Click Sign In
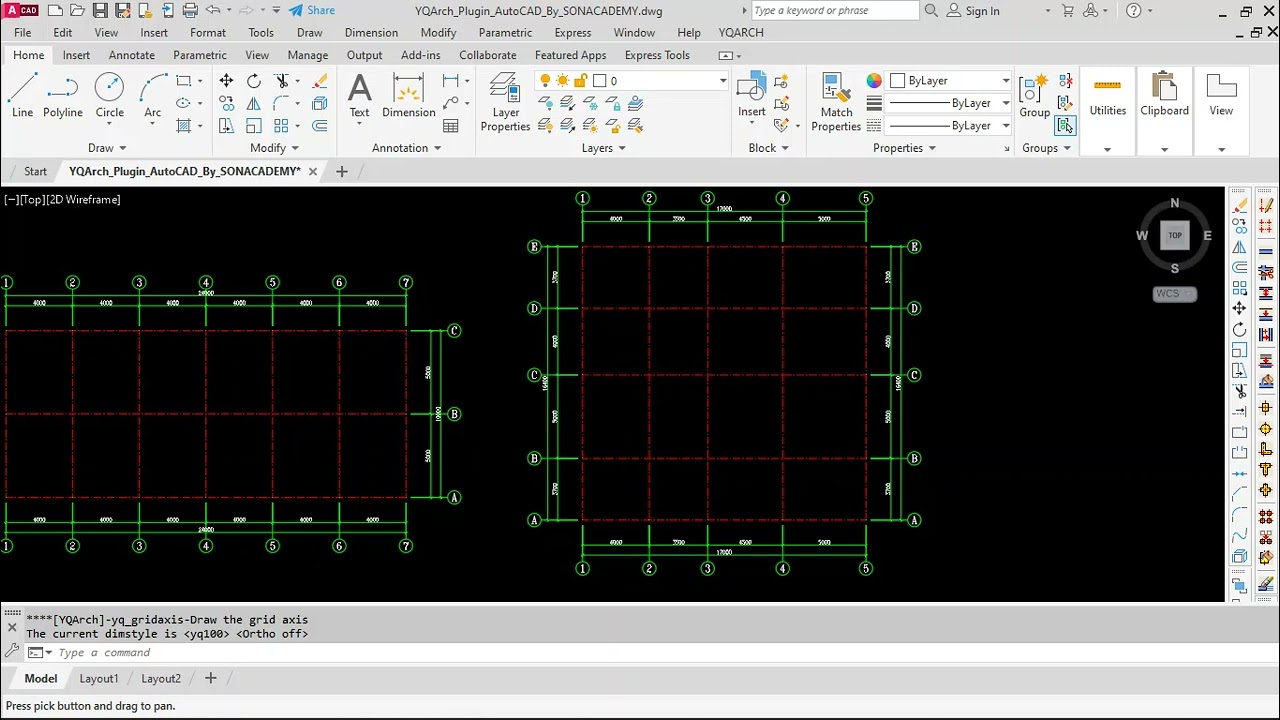 point(972,11)
